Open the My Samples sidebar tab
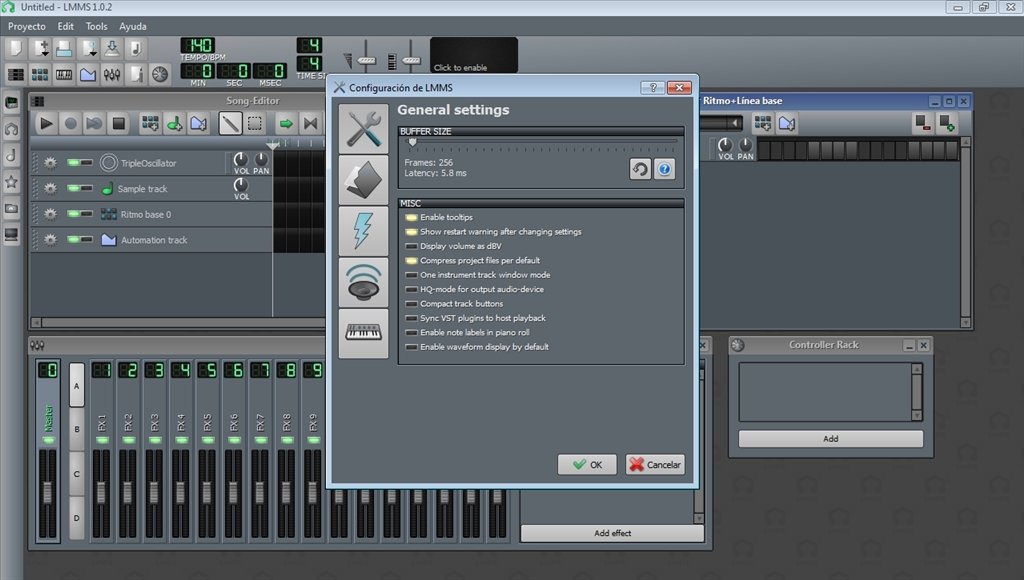This screenshot has width=1024, height=580. (x=11, y=155)
